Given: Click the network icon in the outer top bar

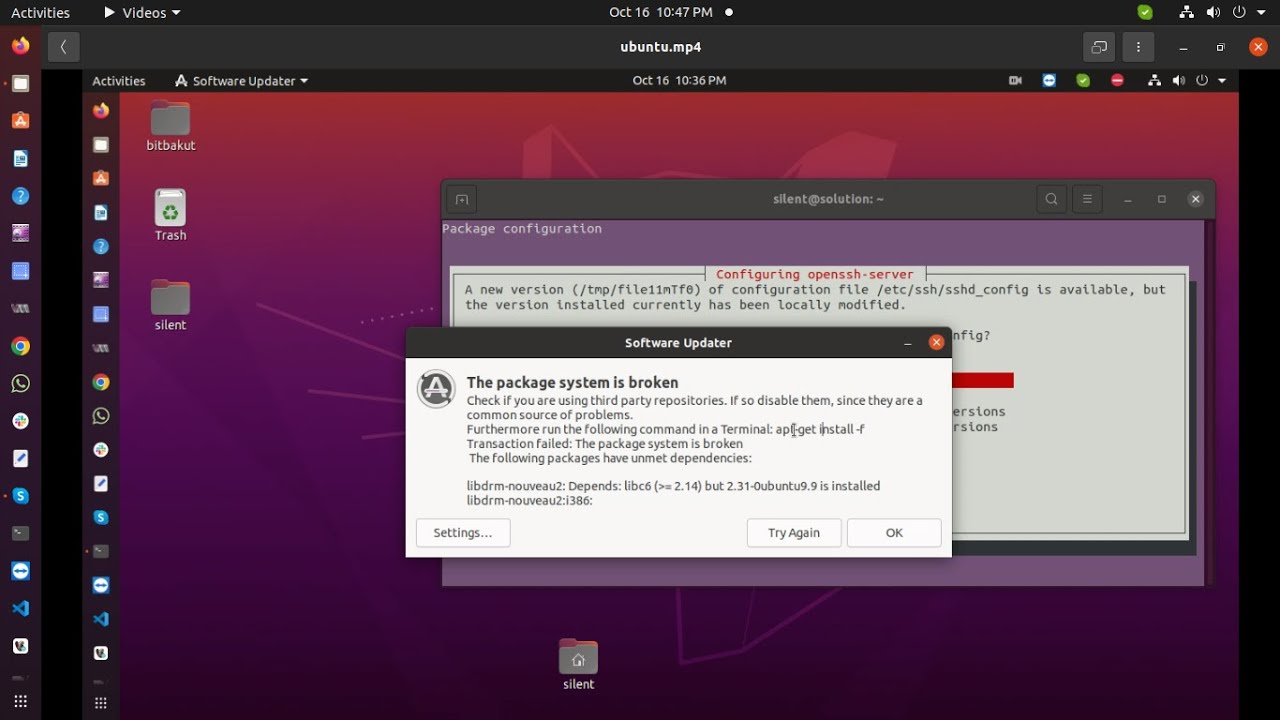Looking at the screenshot, I should tap(1187, 13).
